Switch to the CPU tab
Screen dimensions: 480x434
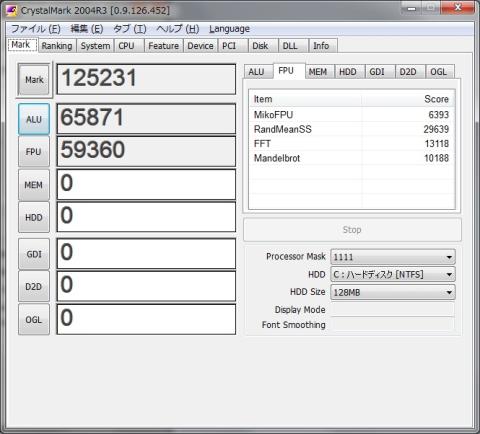(130, 46)
